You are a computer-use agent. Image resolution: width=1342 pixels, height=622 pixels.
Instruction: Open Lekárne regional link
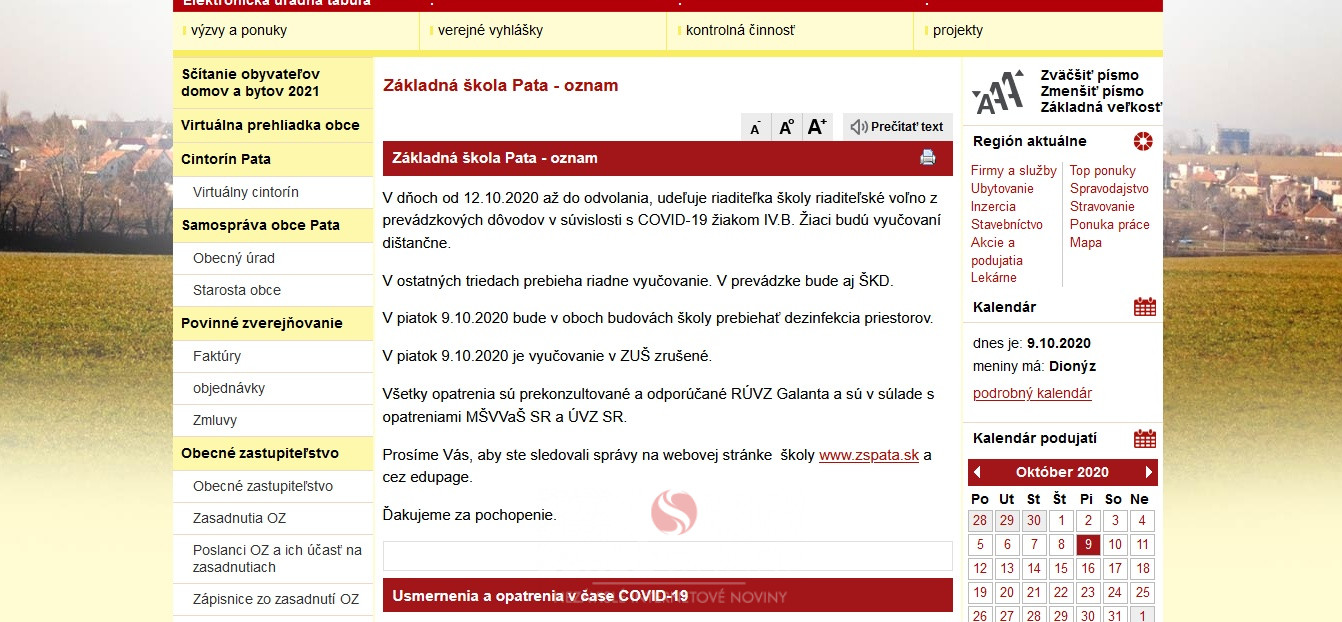[994, 278]
